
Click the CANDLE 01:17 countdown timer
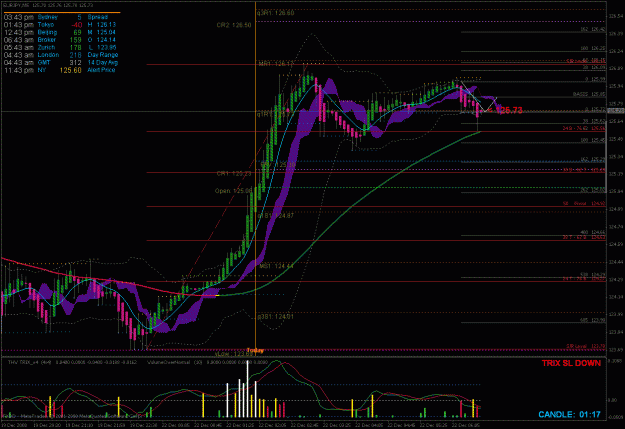[570, 415]
